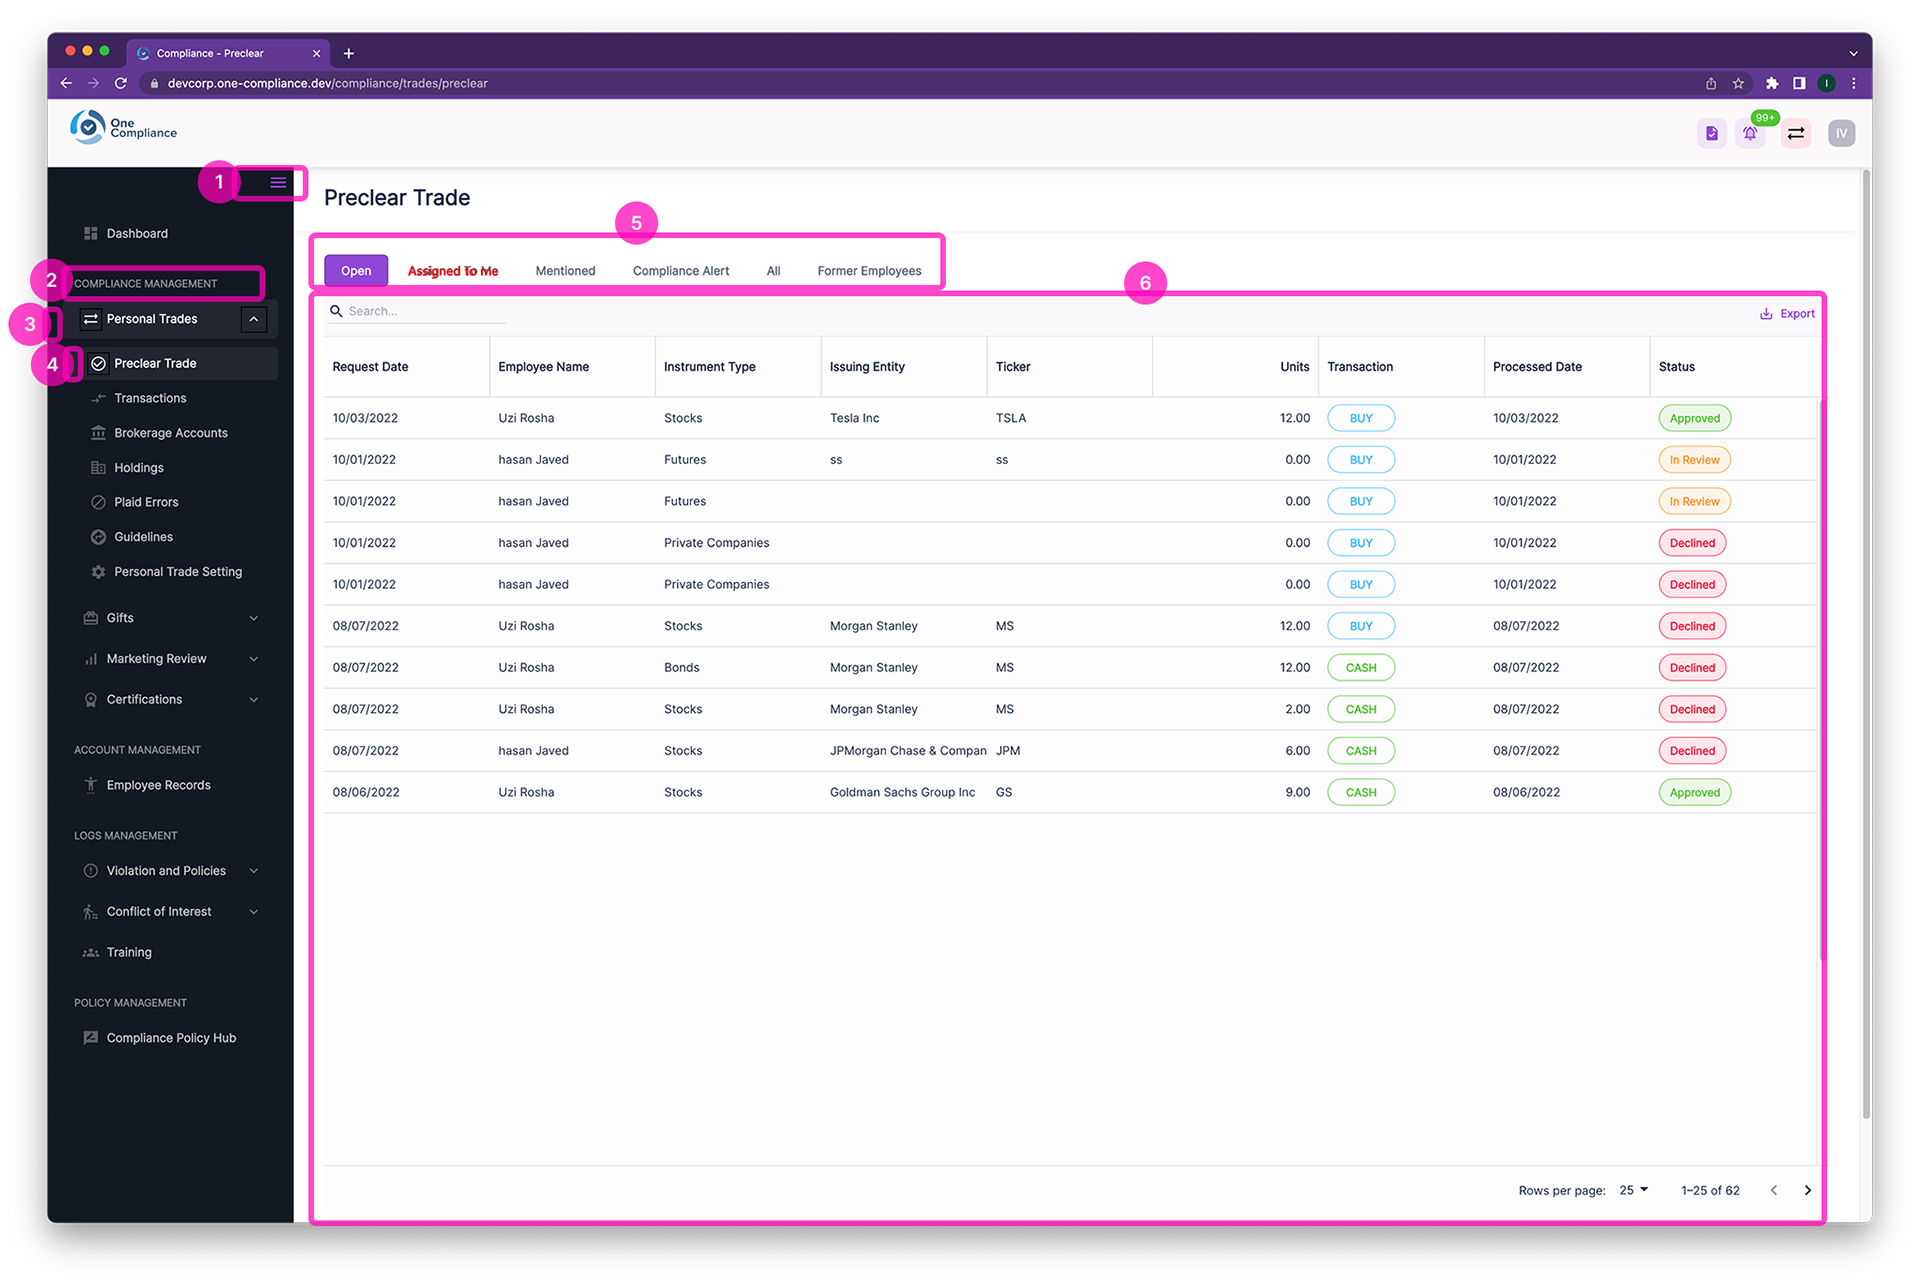Click the BUY badge for Tesla Inc
The image size is (1920, 1286).
tap(1360, 418)
